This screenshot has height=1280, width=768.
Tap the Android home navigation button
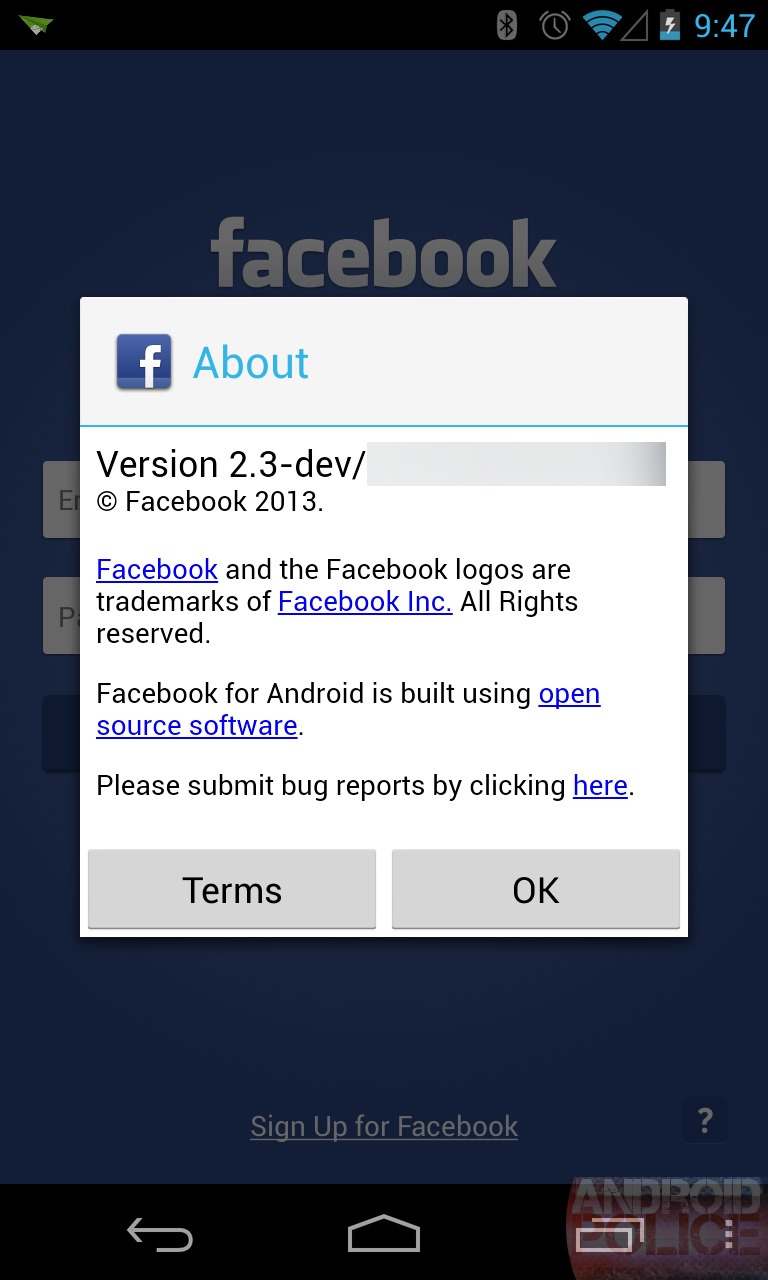[384, 1234]
